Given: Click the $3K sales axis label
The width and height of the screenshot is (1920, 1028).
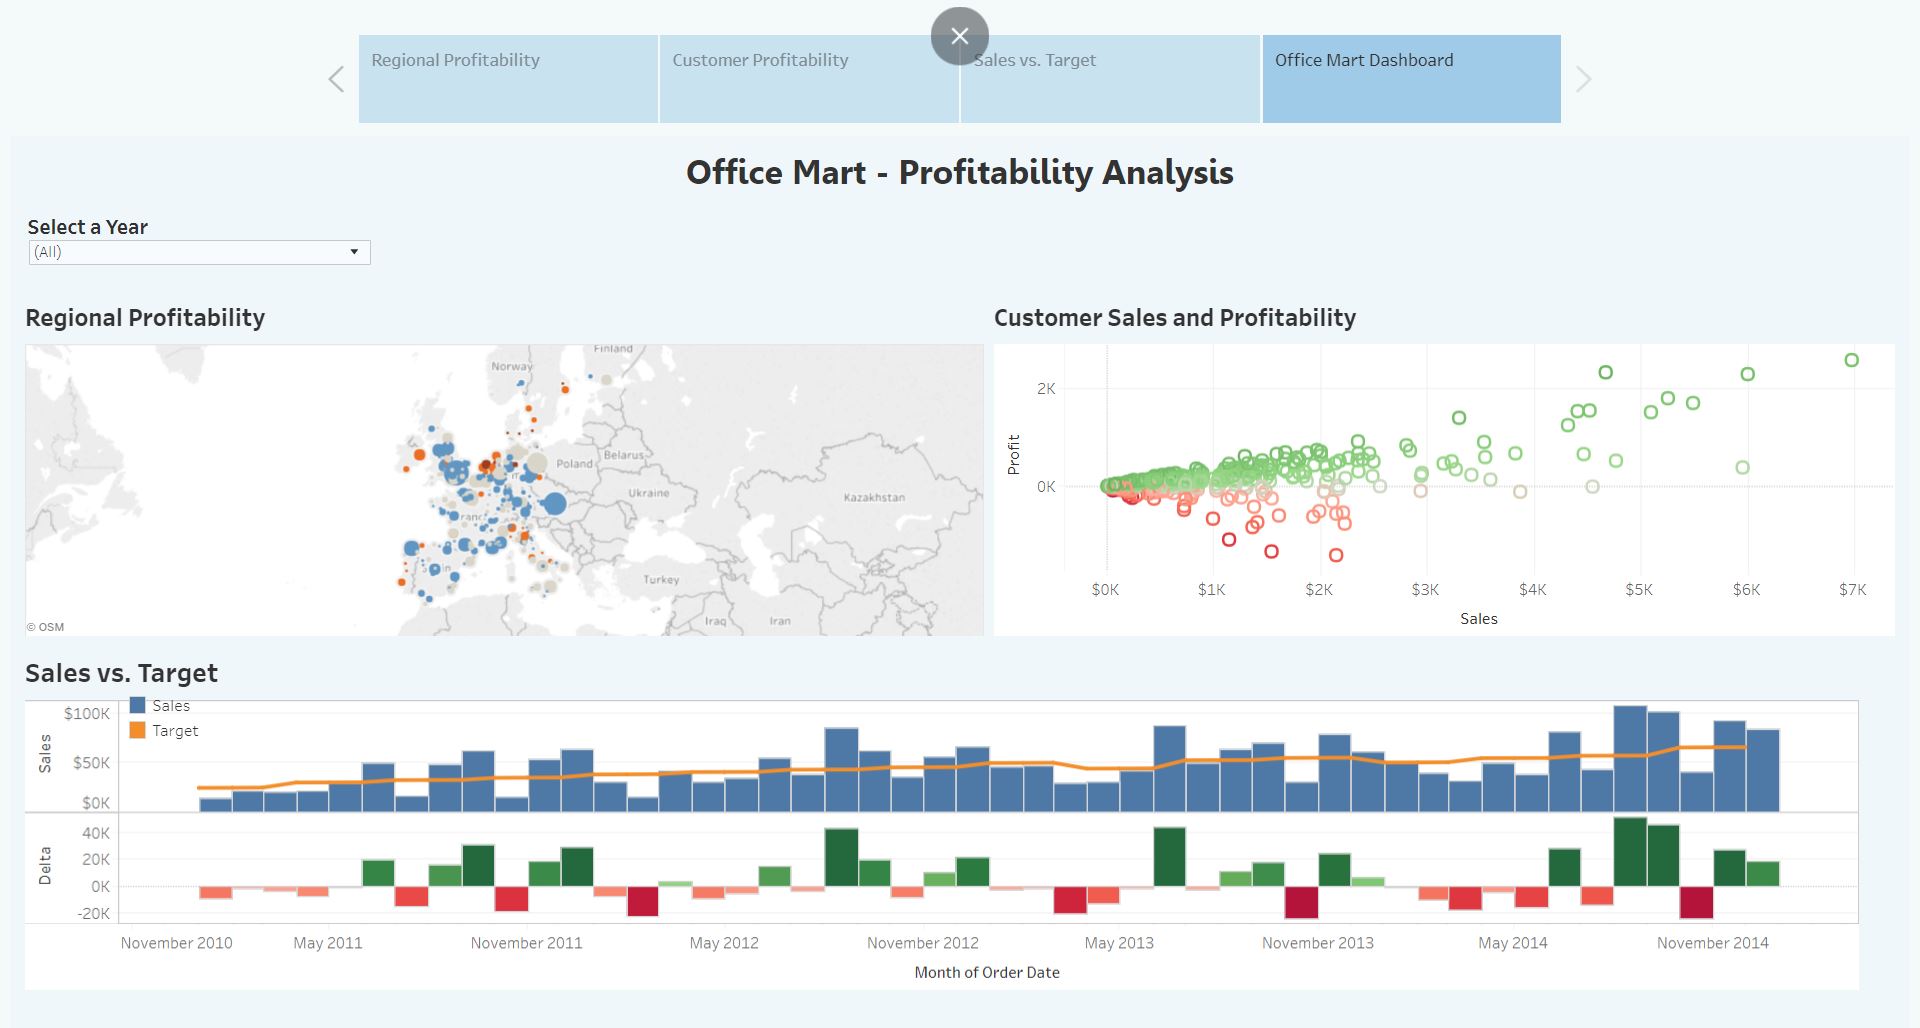Looking at the screenshot, I should 1425,590.
